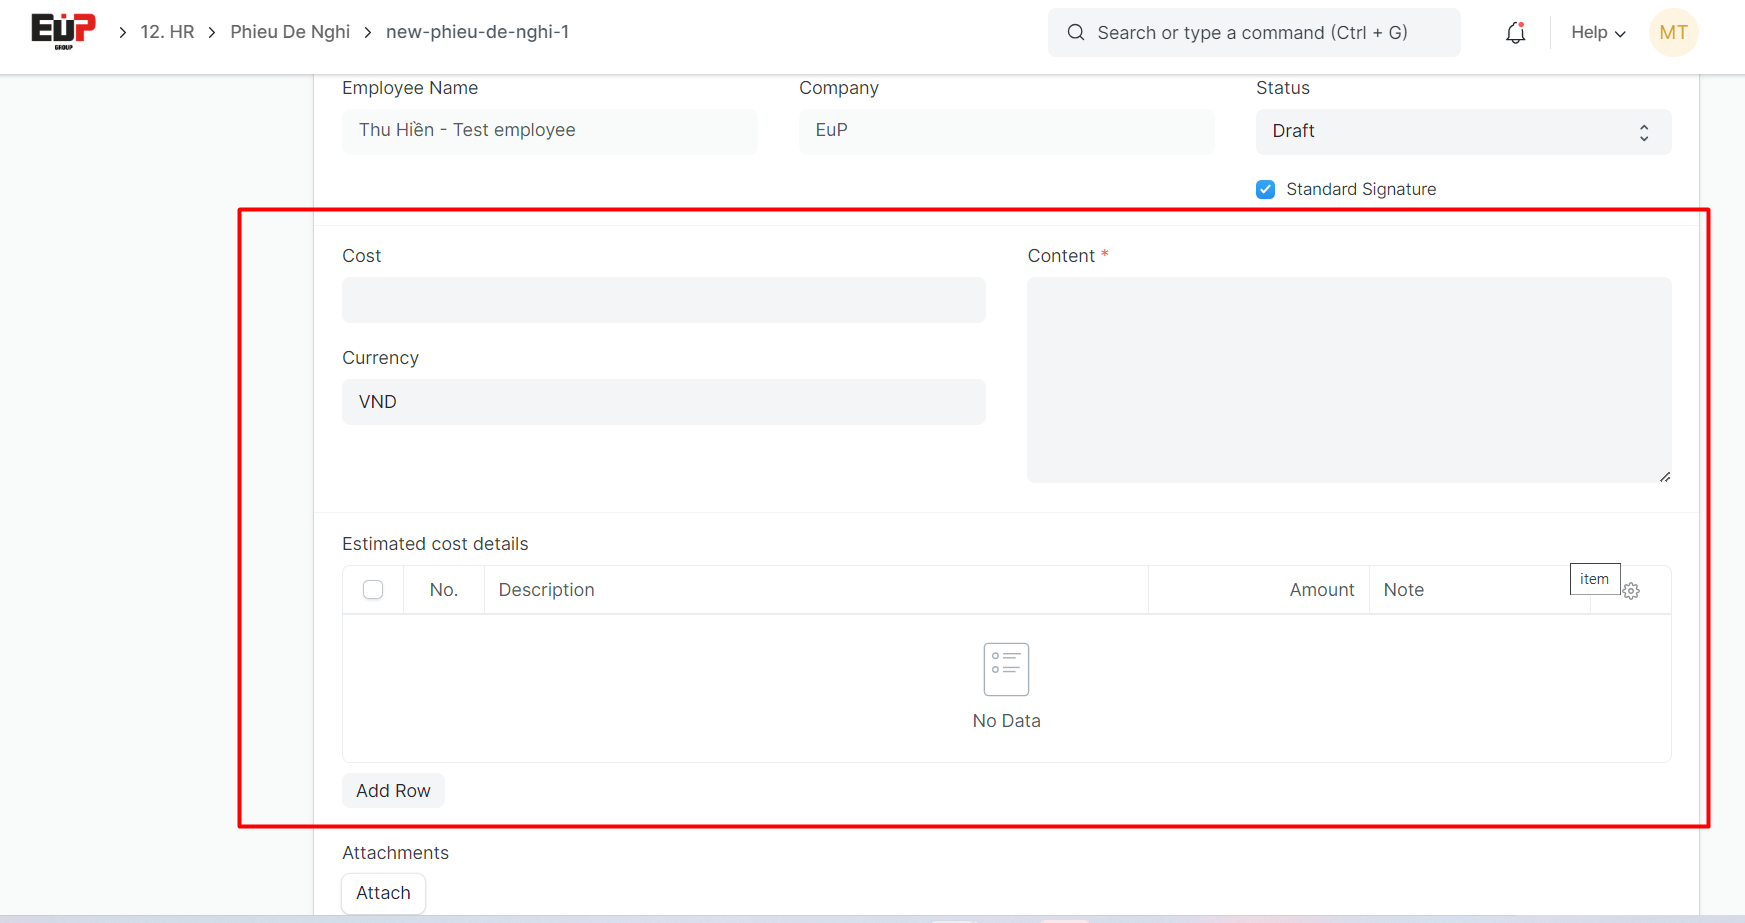Go to 12. HR breadcrumb

pos(167,32)
